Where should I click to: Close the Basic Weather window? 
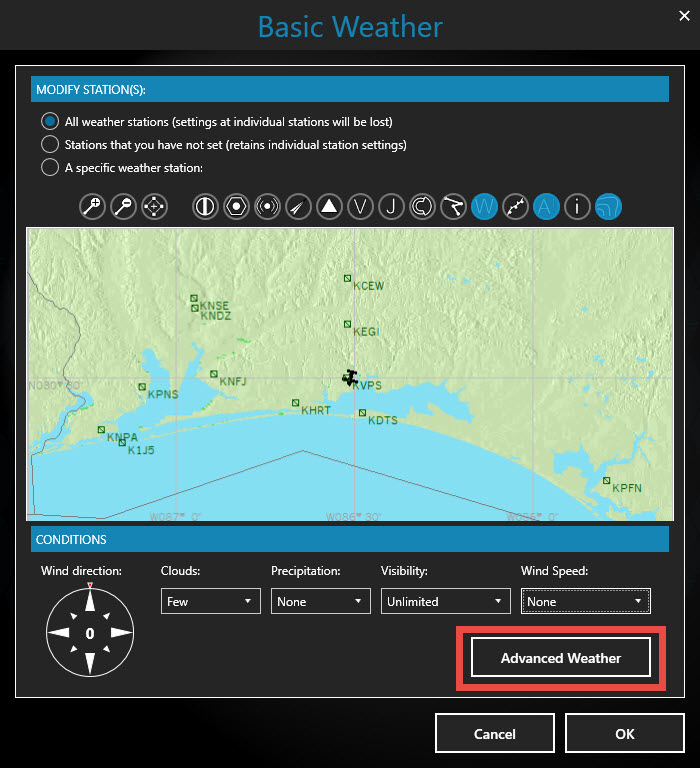(x=684, y=16)
